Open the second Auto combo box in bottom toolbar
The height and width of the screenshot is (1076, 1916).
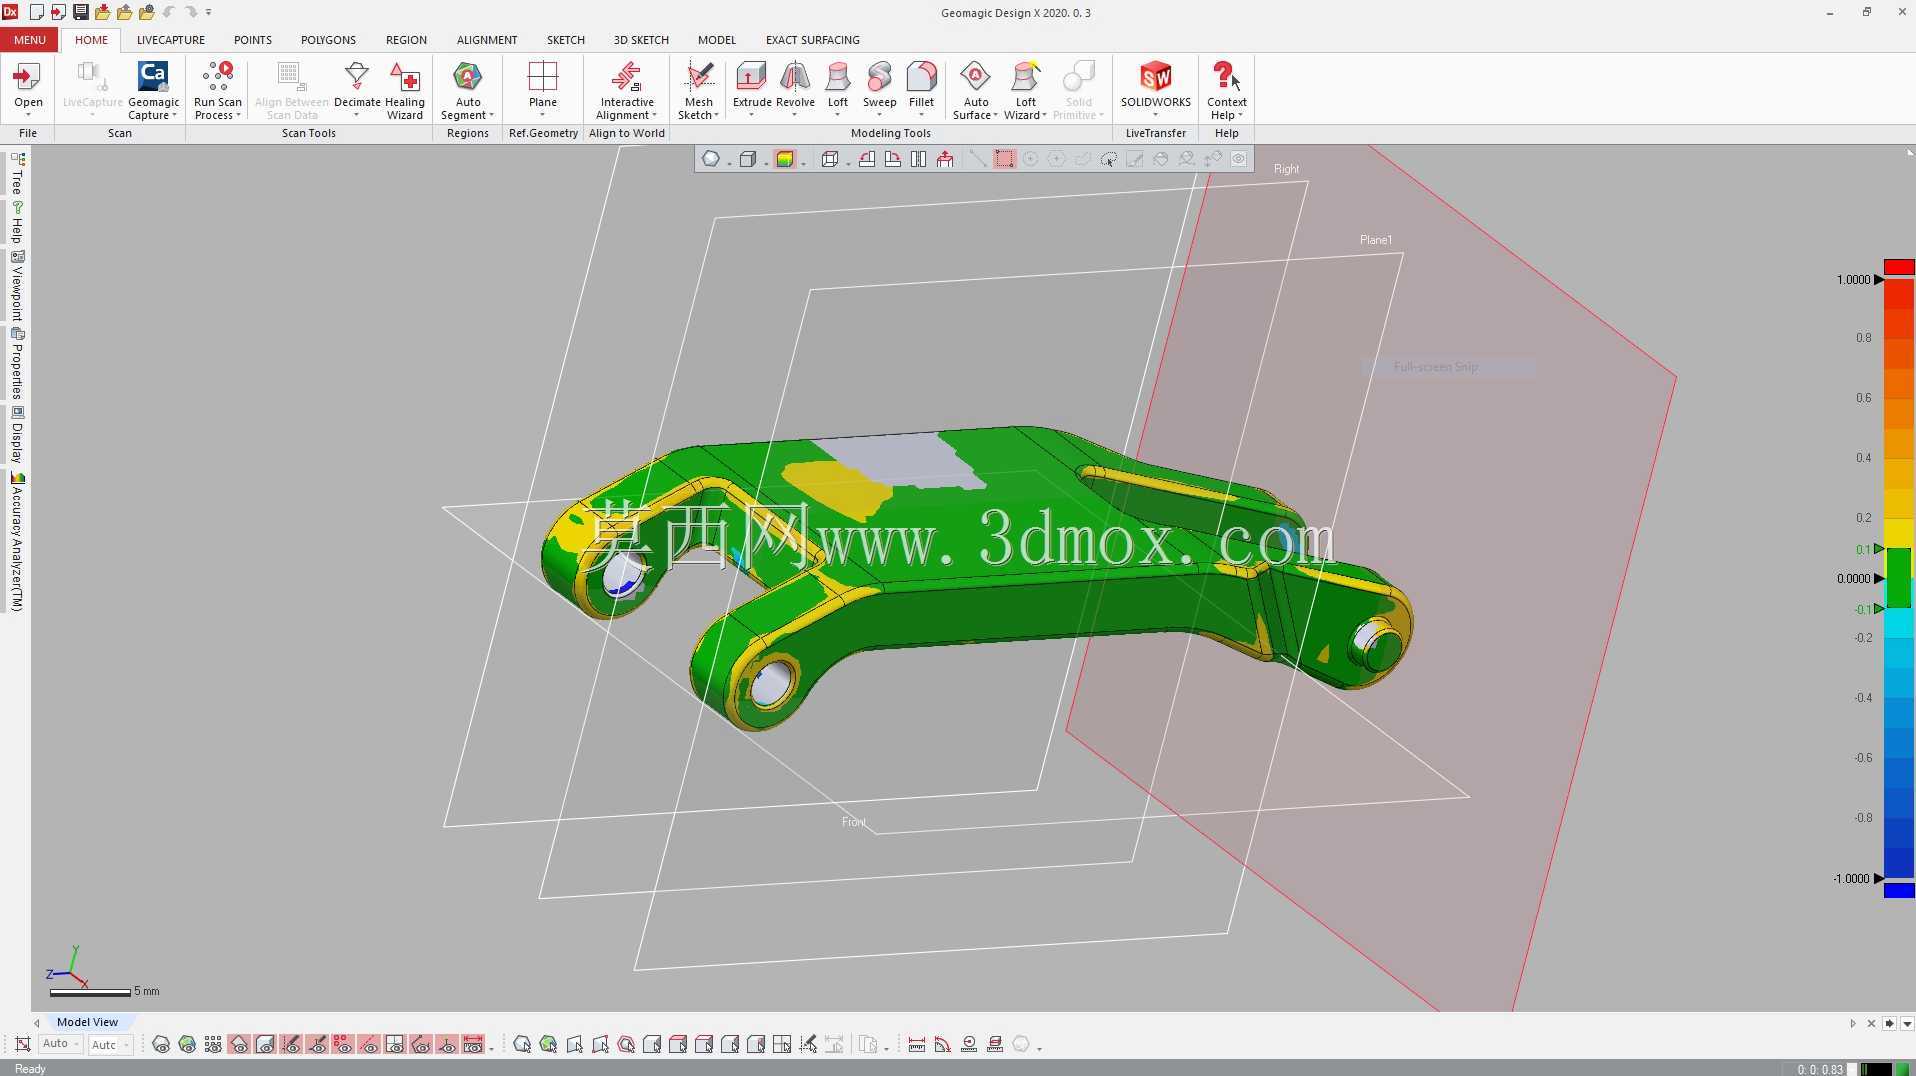click(110, 1044)
